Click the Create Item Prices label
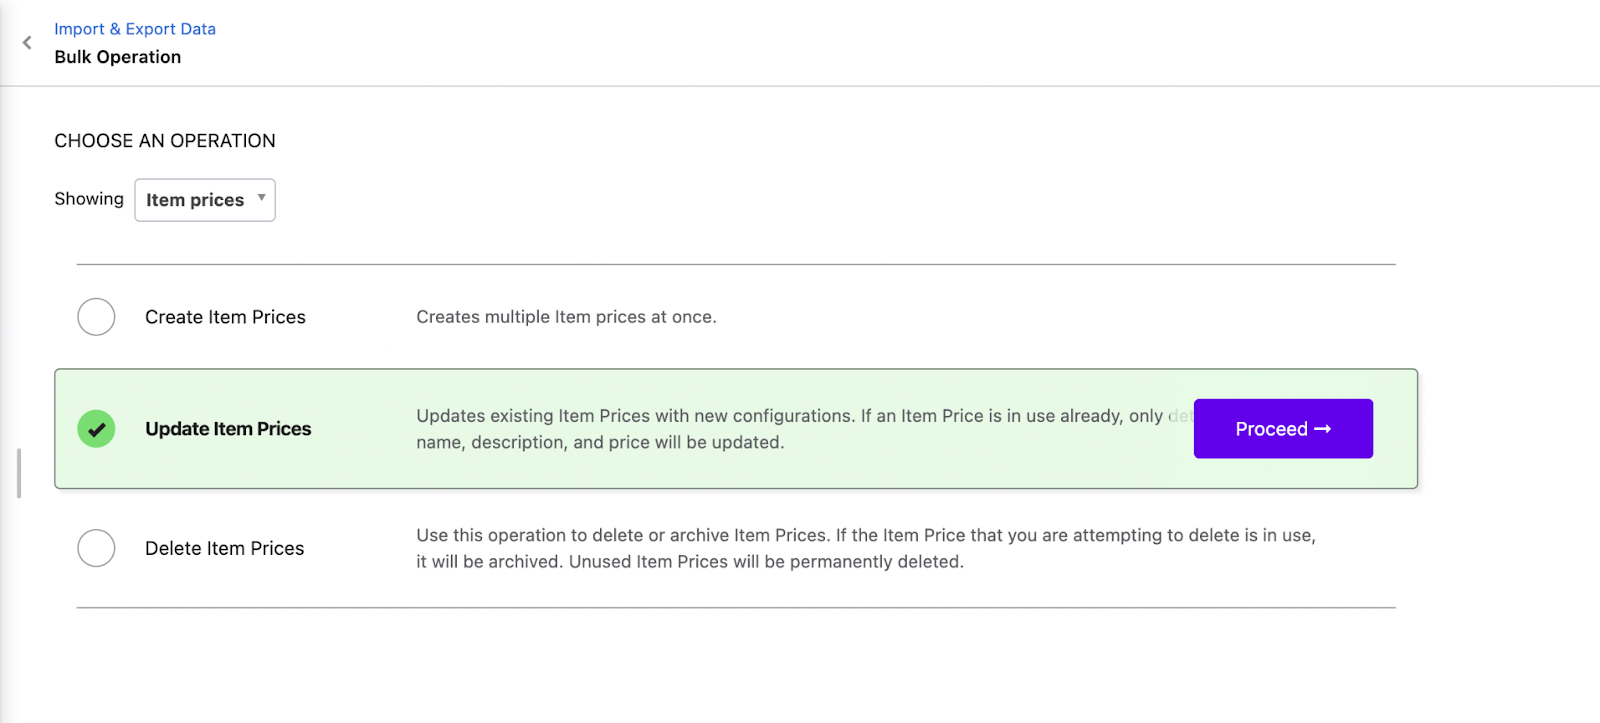The height and width of the screenshot is (723, 1600). [225, 317]
